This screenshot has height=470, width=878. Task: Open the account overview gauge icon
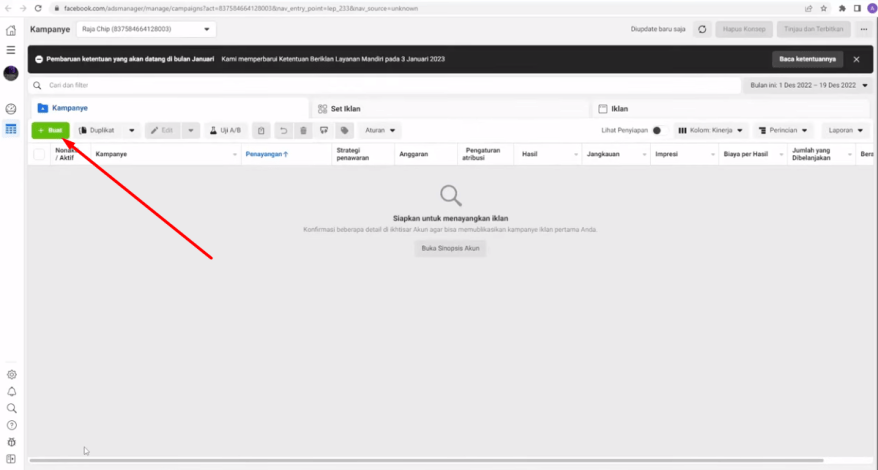point(11,109)
